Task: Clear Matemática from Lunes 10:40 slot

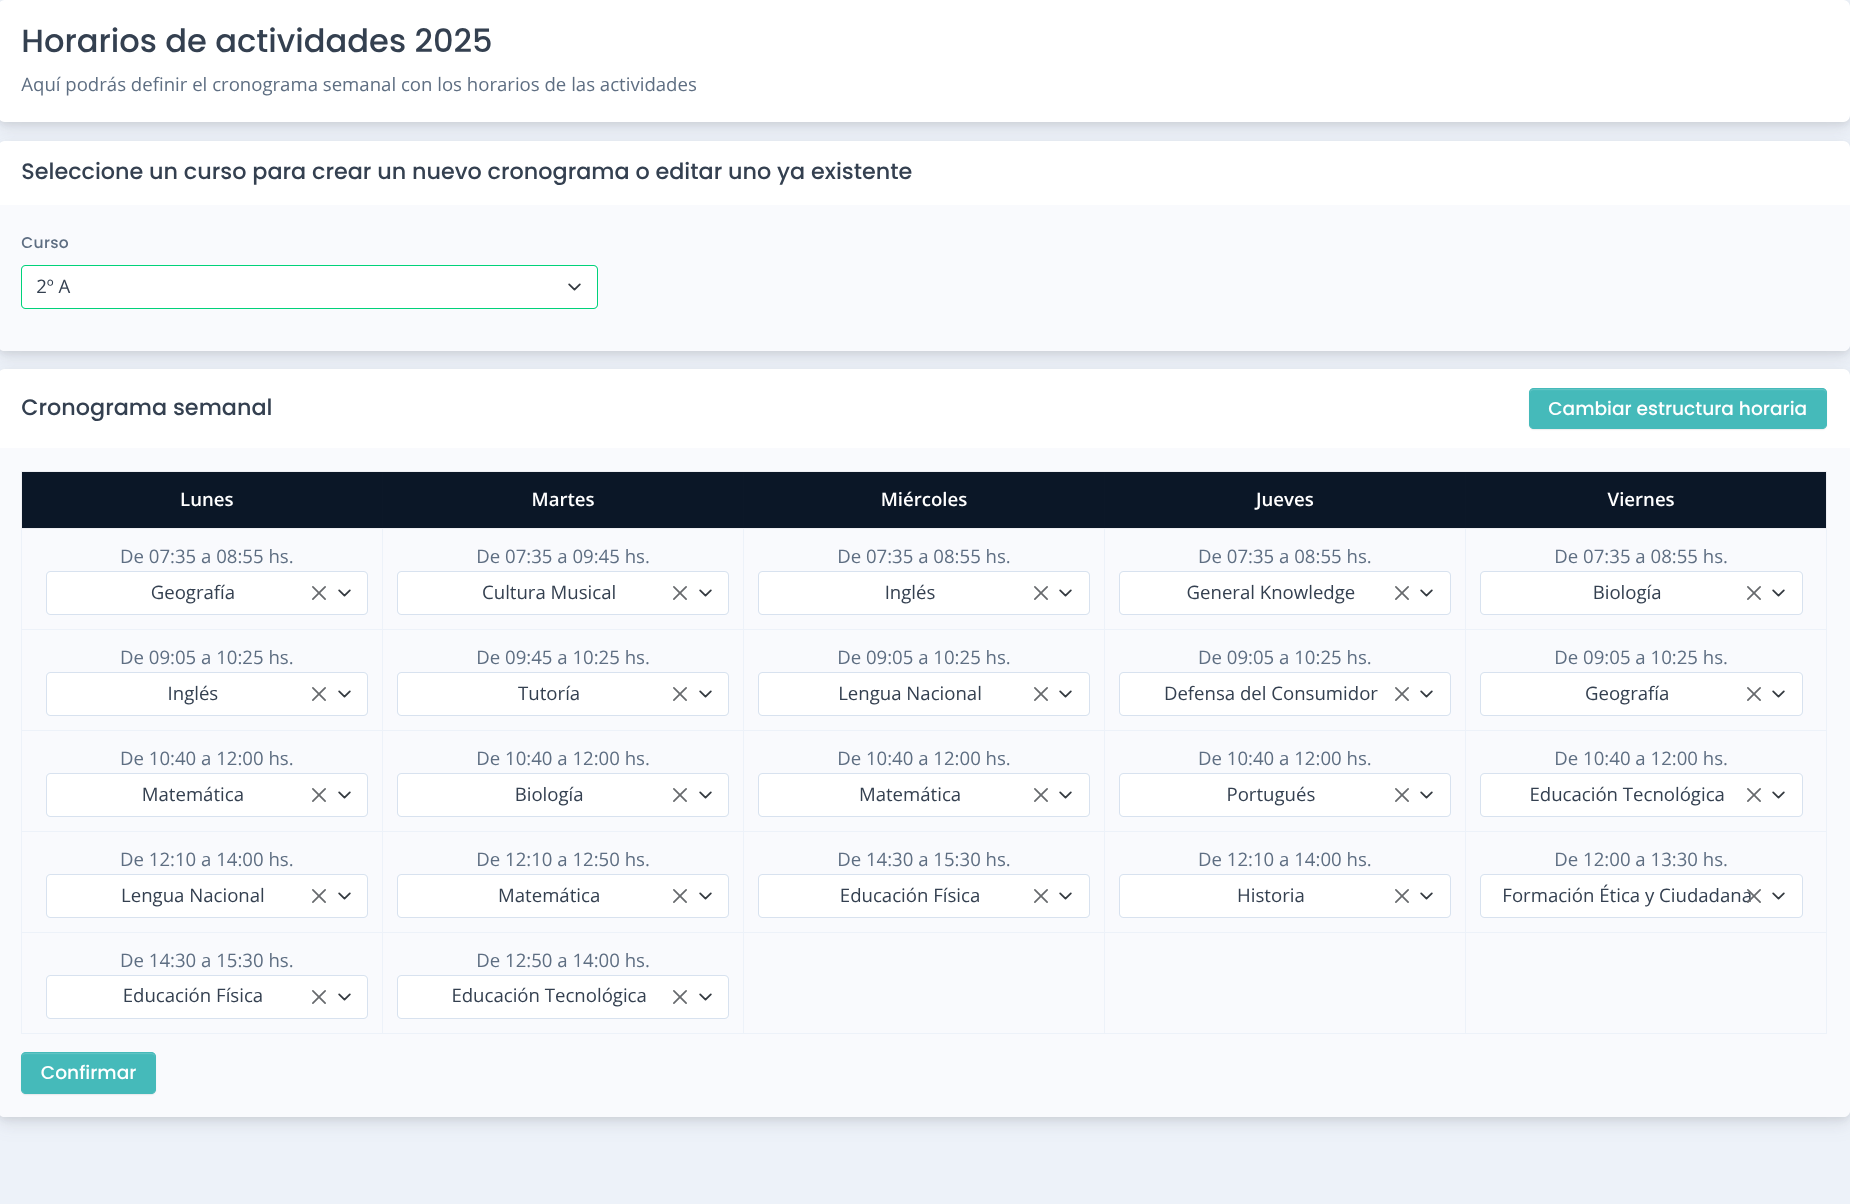Action: (x=319, y=794)
